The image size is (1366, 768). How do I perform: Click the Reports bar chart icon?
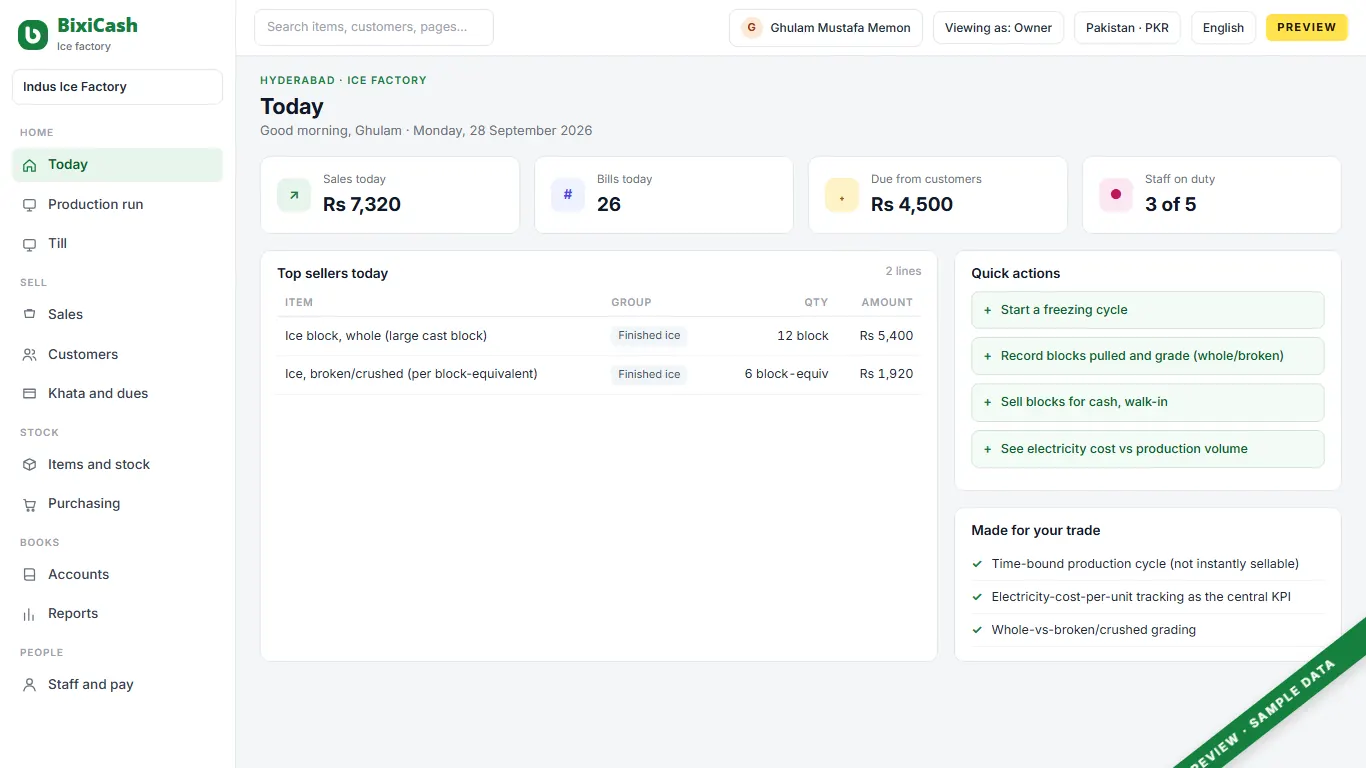tap(29, 614)
